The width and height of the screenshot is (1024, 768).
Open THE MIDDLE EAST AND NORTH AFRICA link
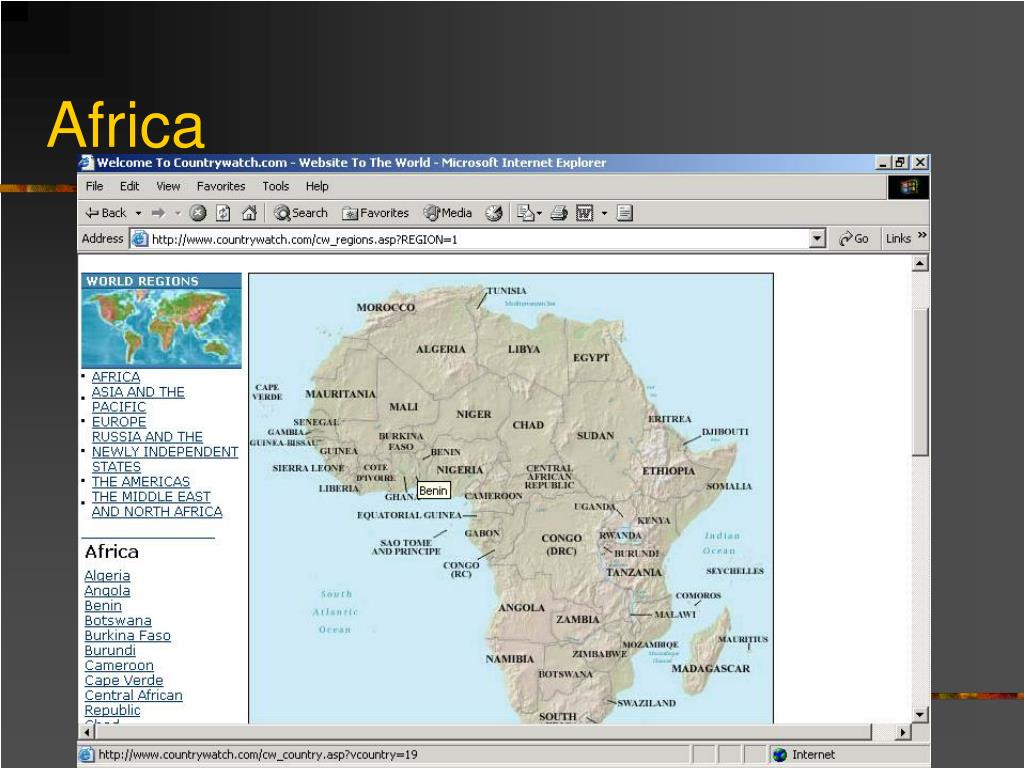click(x=157, y=504)
